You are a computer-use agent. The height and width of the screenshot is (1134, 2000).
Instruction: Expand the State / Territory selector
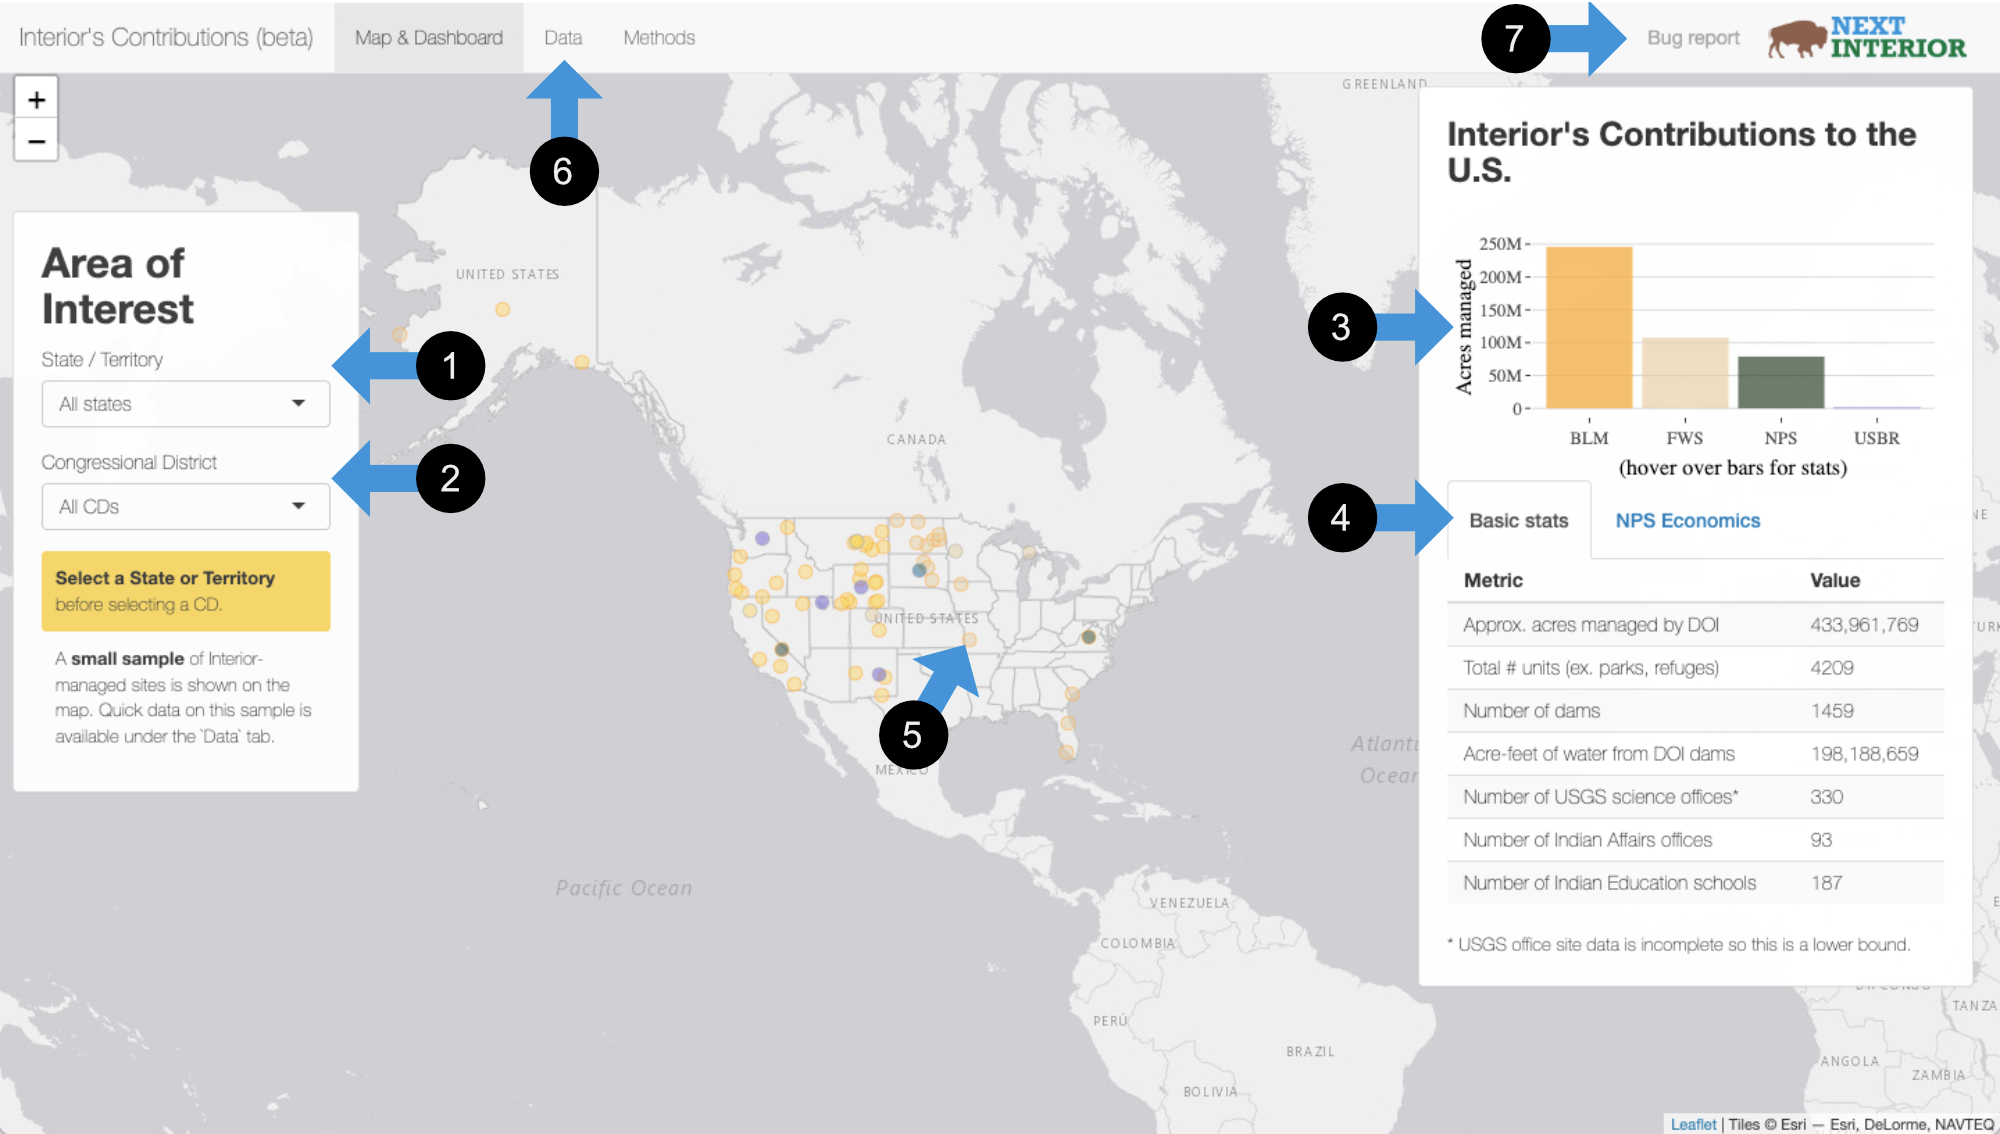tap(185, 404)
